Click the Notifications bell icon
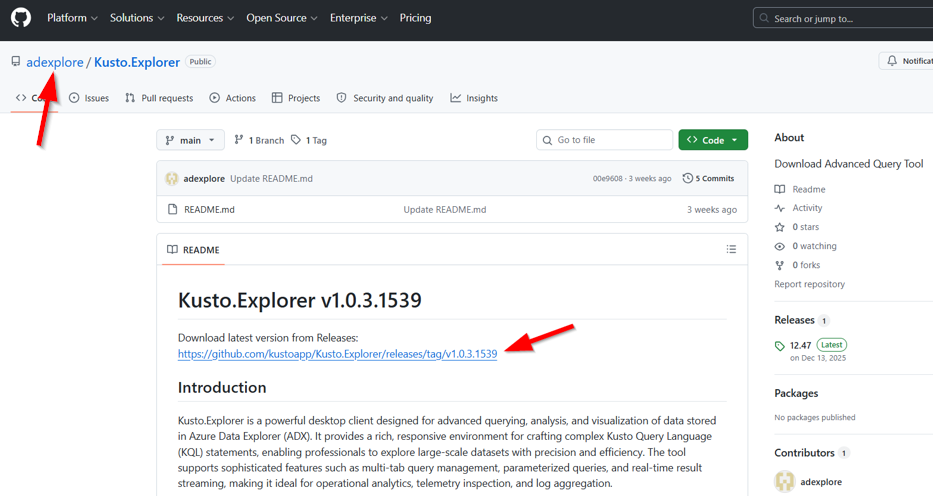 coord(892,61)
